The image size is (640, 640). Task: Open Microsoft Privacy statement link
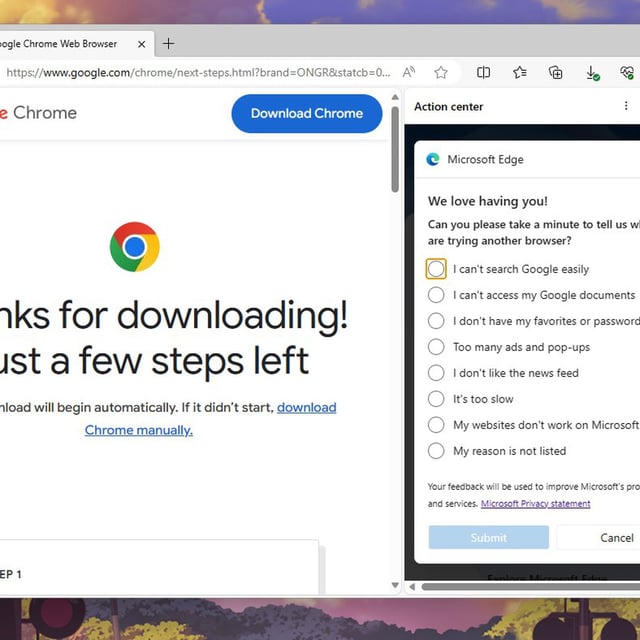point(536,504)
